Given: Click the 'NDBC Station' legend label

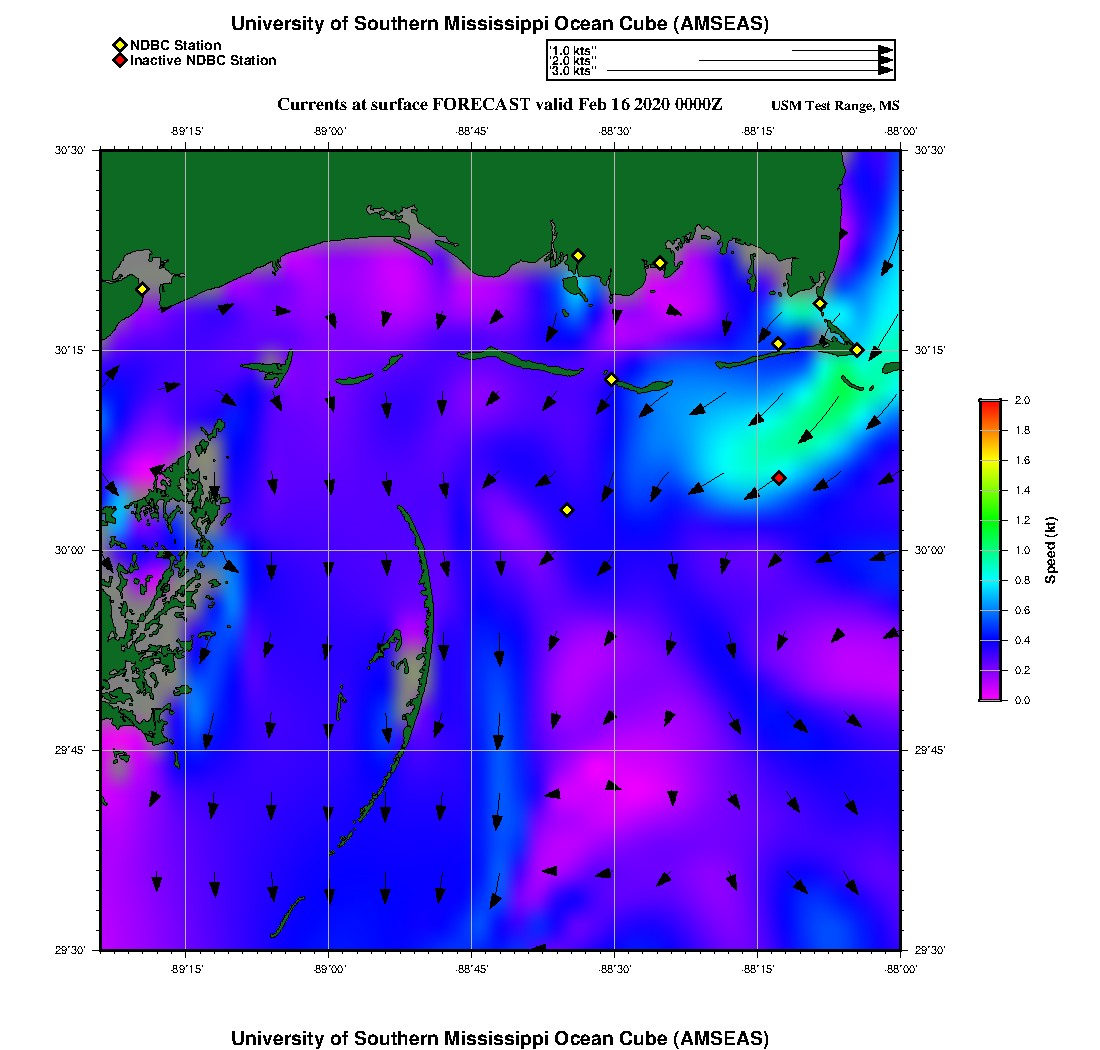Looking at the screenshot, I should 175,45.
